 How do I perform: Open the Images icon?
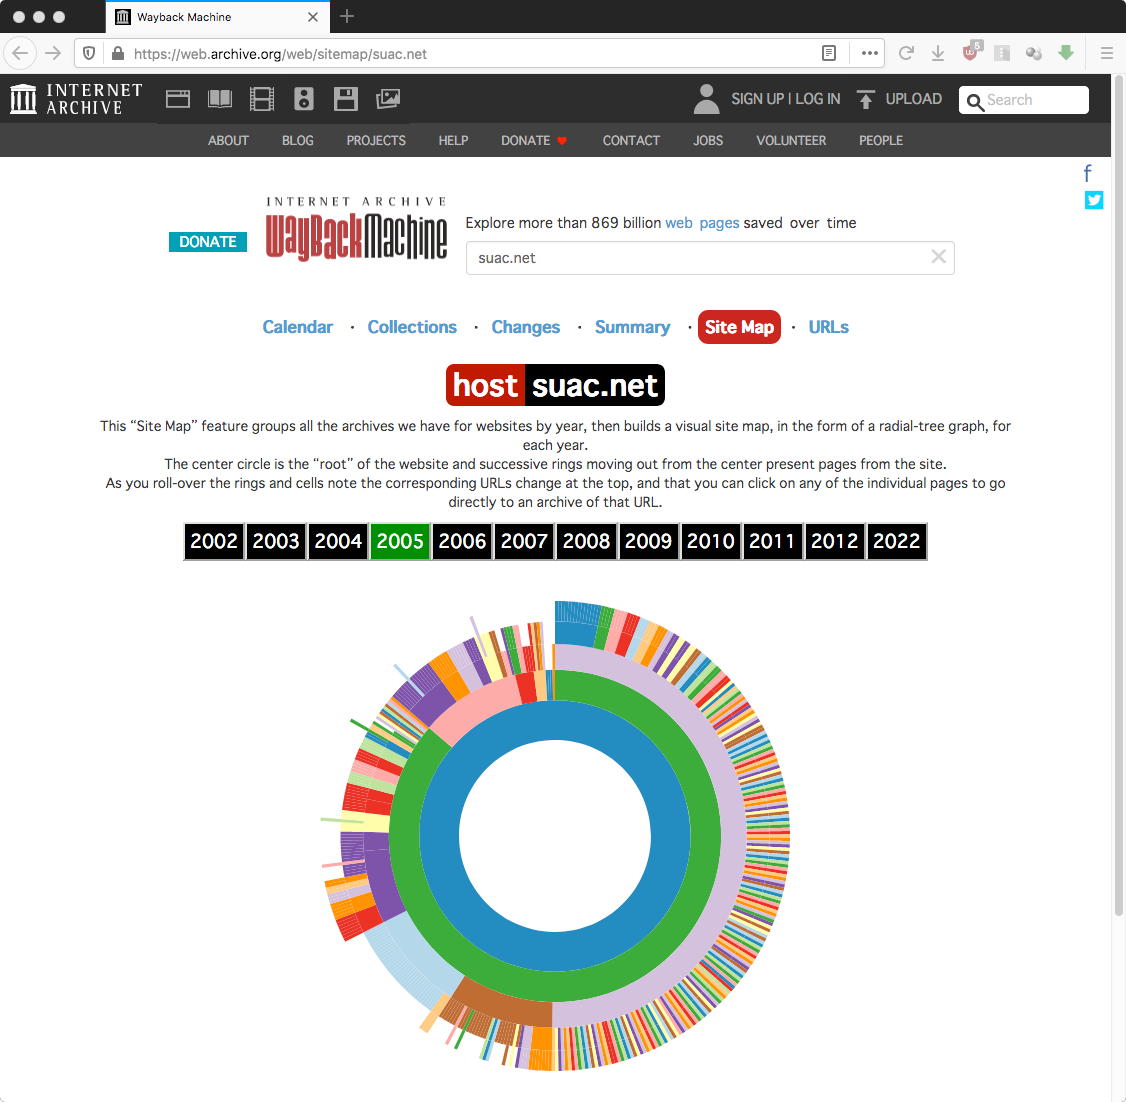[x=388, y=99]
